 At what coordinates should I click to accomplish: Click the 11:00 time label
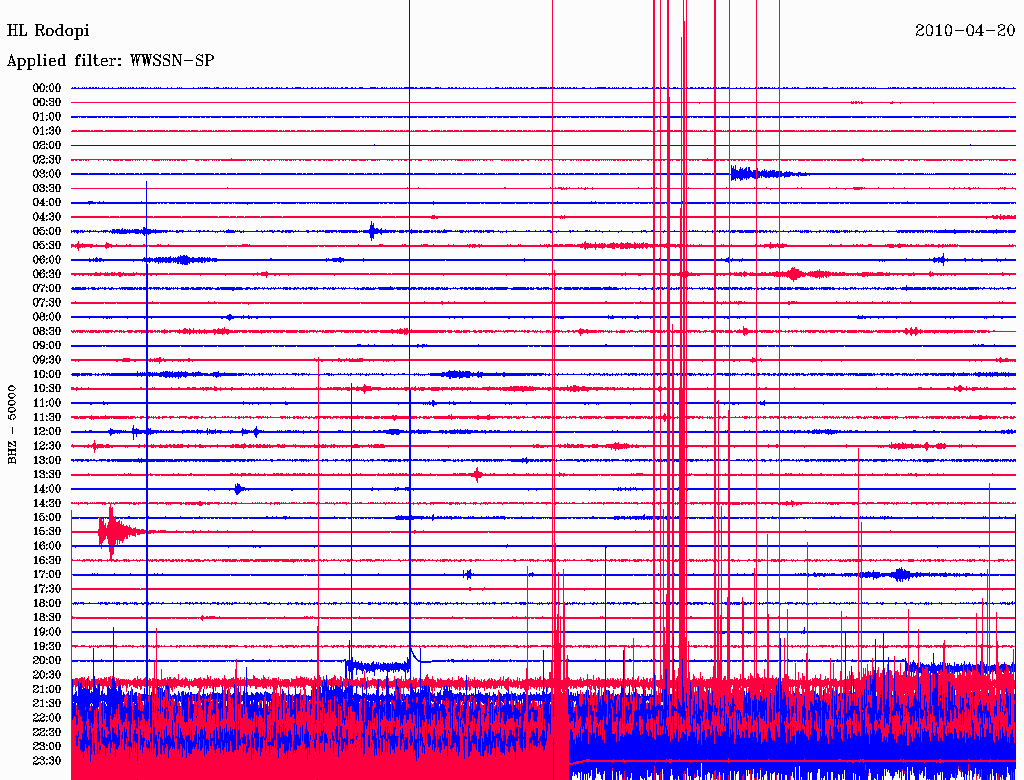(47, 403)
